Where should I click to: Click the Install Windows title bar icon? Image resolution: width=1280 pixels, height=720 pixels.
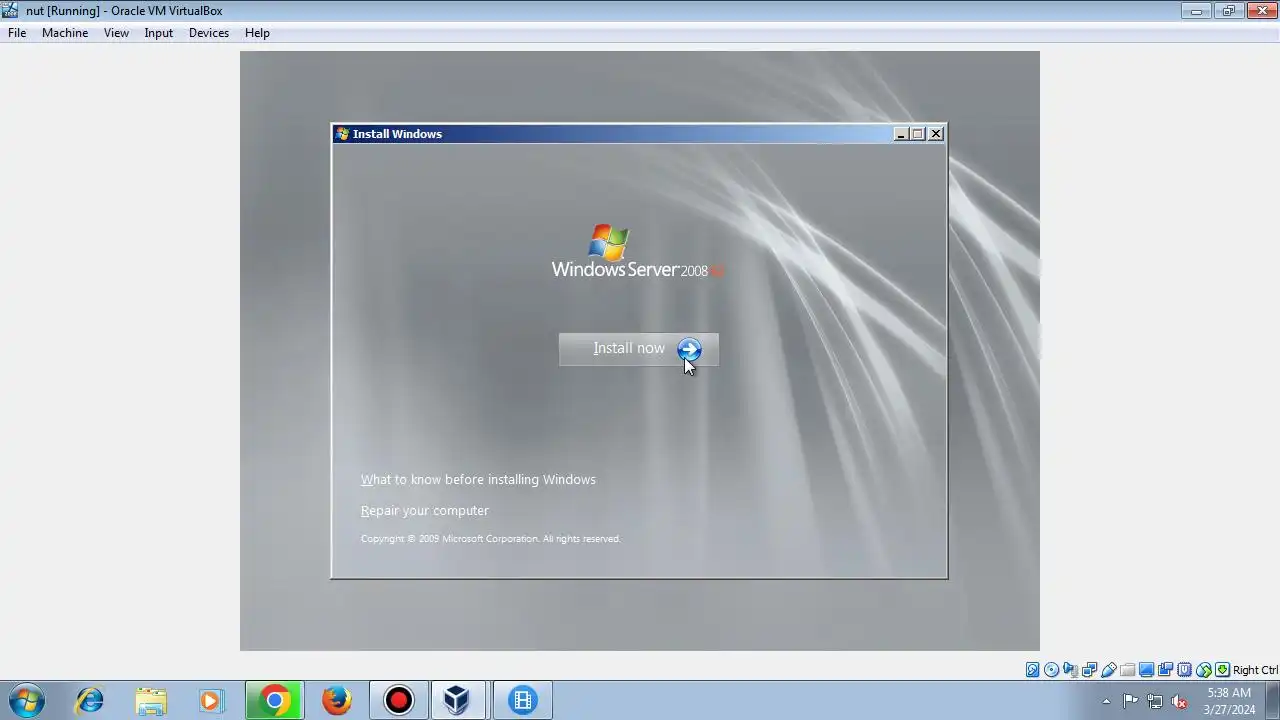[343, 134]
